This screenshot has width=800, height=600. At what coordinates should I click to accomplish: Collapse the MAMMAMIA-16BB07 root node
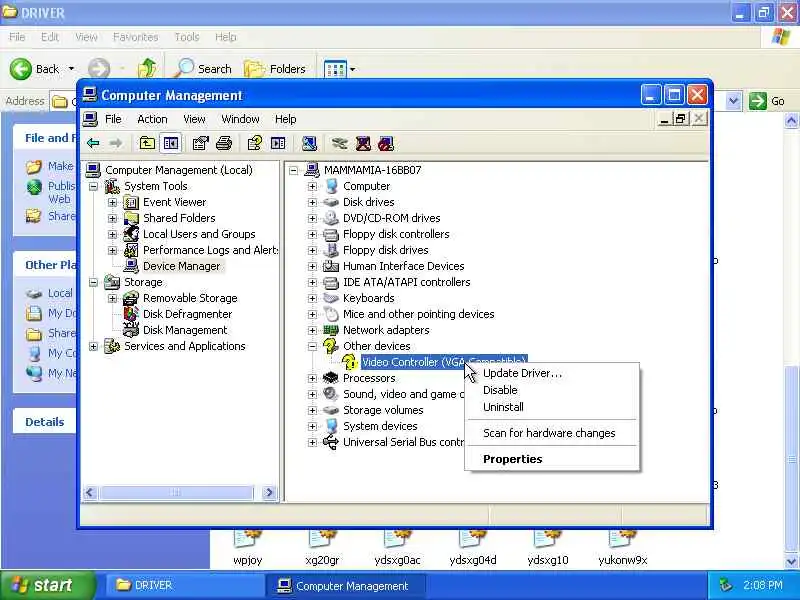click(x=293, y=170)
